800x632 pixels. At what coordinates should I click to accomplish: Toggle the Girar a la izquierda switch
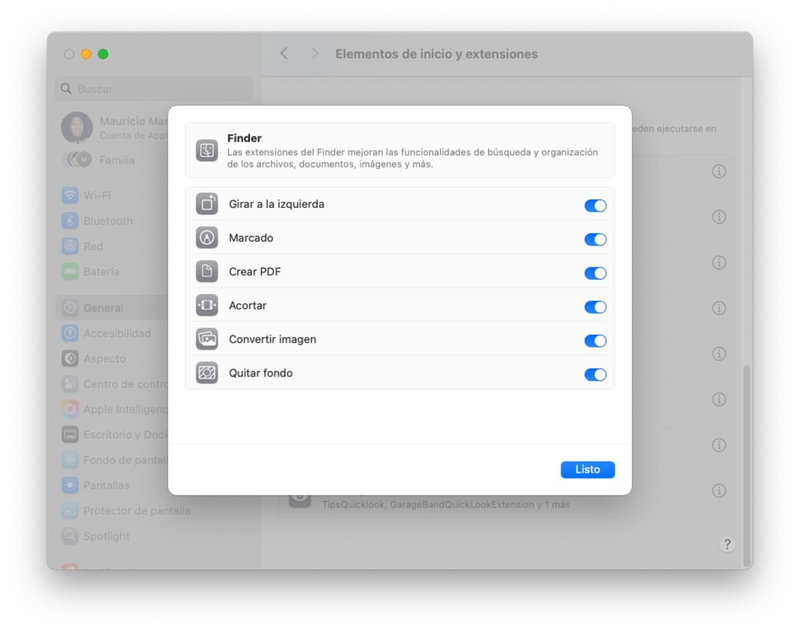[x=595, y=206]
